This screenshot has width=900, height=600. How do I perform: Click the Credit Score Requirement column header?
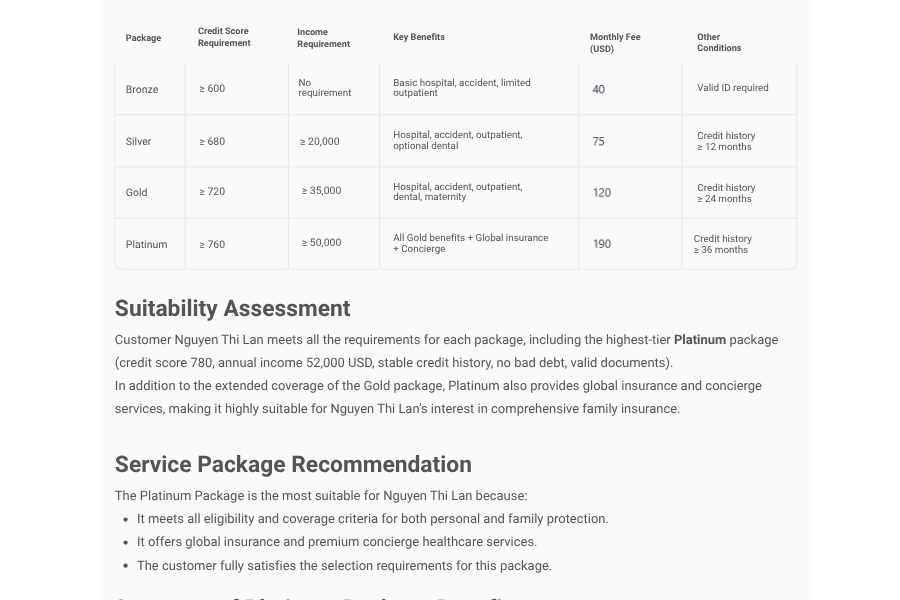click(x=224, y=37)
